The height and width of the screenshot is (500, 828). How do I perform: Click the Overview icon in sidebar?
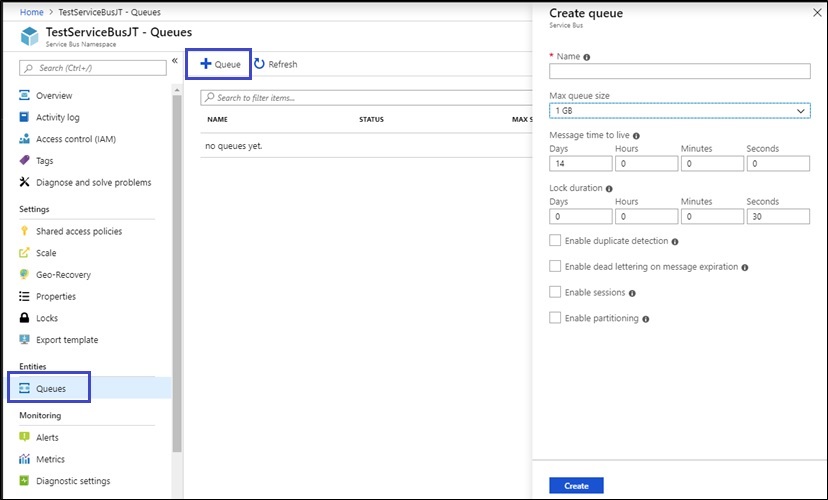pos(24,96)
